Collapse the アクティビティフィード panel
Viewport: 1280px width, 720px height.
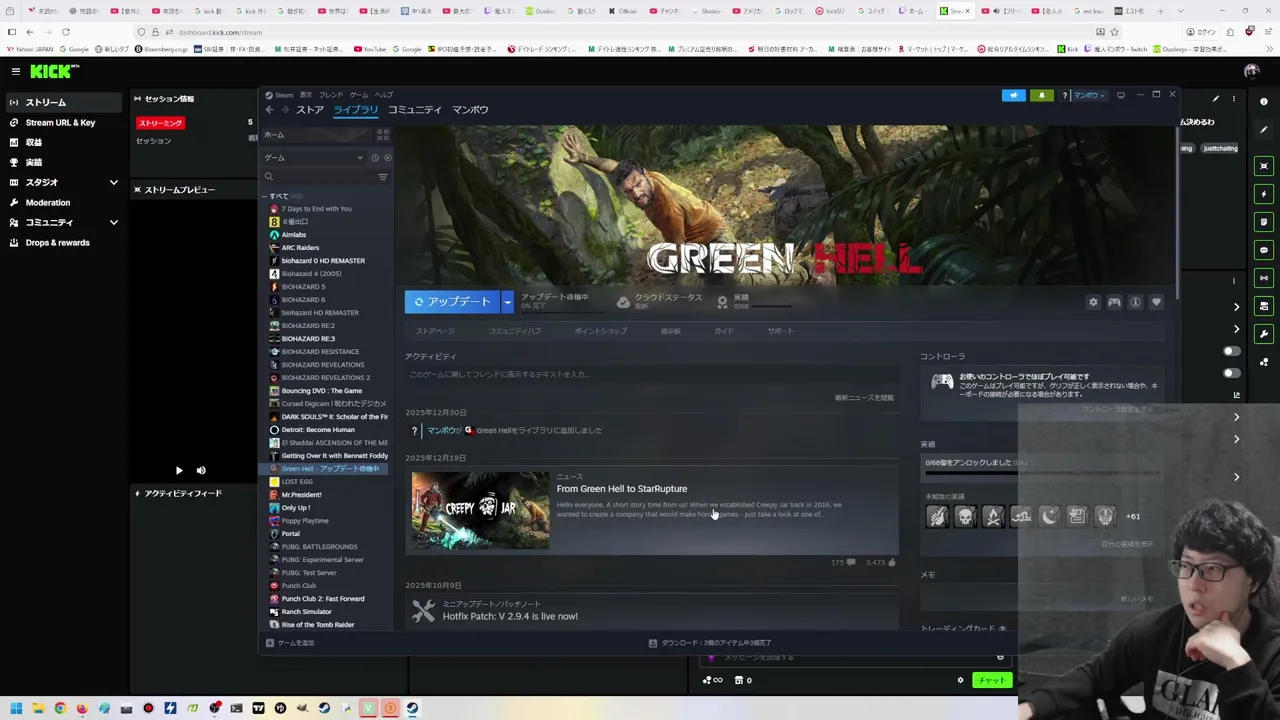pos(137,493)
